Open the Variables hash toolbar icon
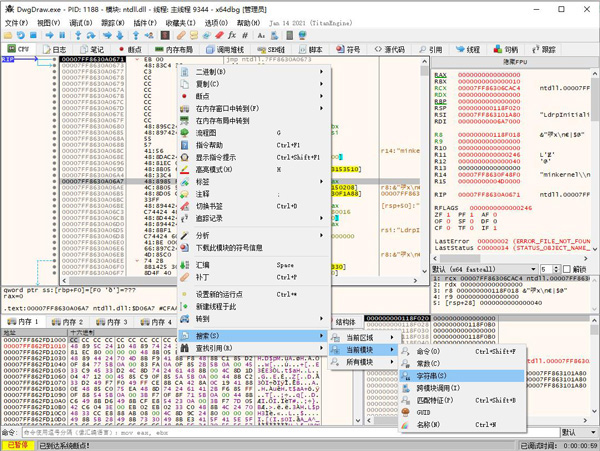Screen dimensions: 600x451 [245, 36]
